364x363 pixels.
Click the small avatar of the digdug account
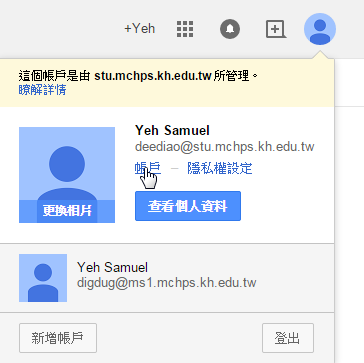(x=43, y=278)
